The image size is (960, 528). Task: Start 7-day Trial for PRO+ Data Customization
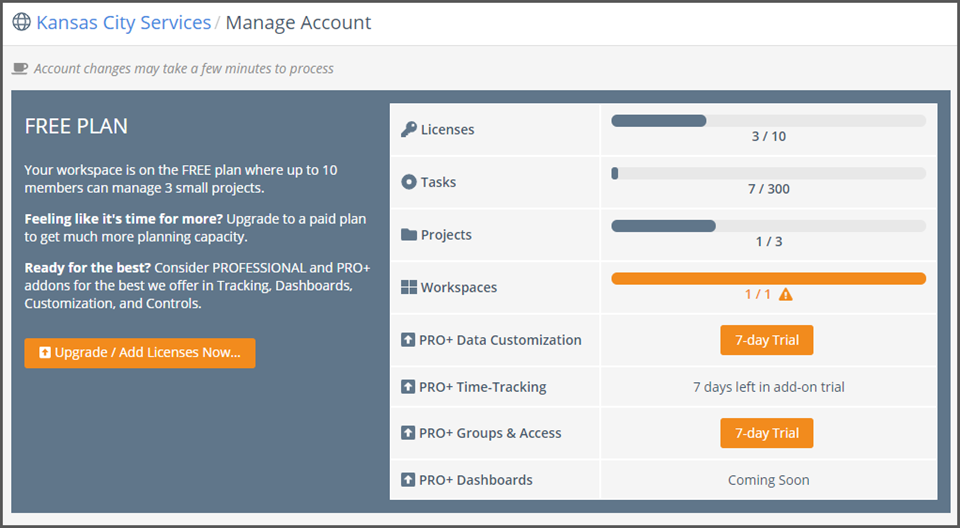point(766,340)
